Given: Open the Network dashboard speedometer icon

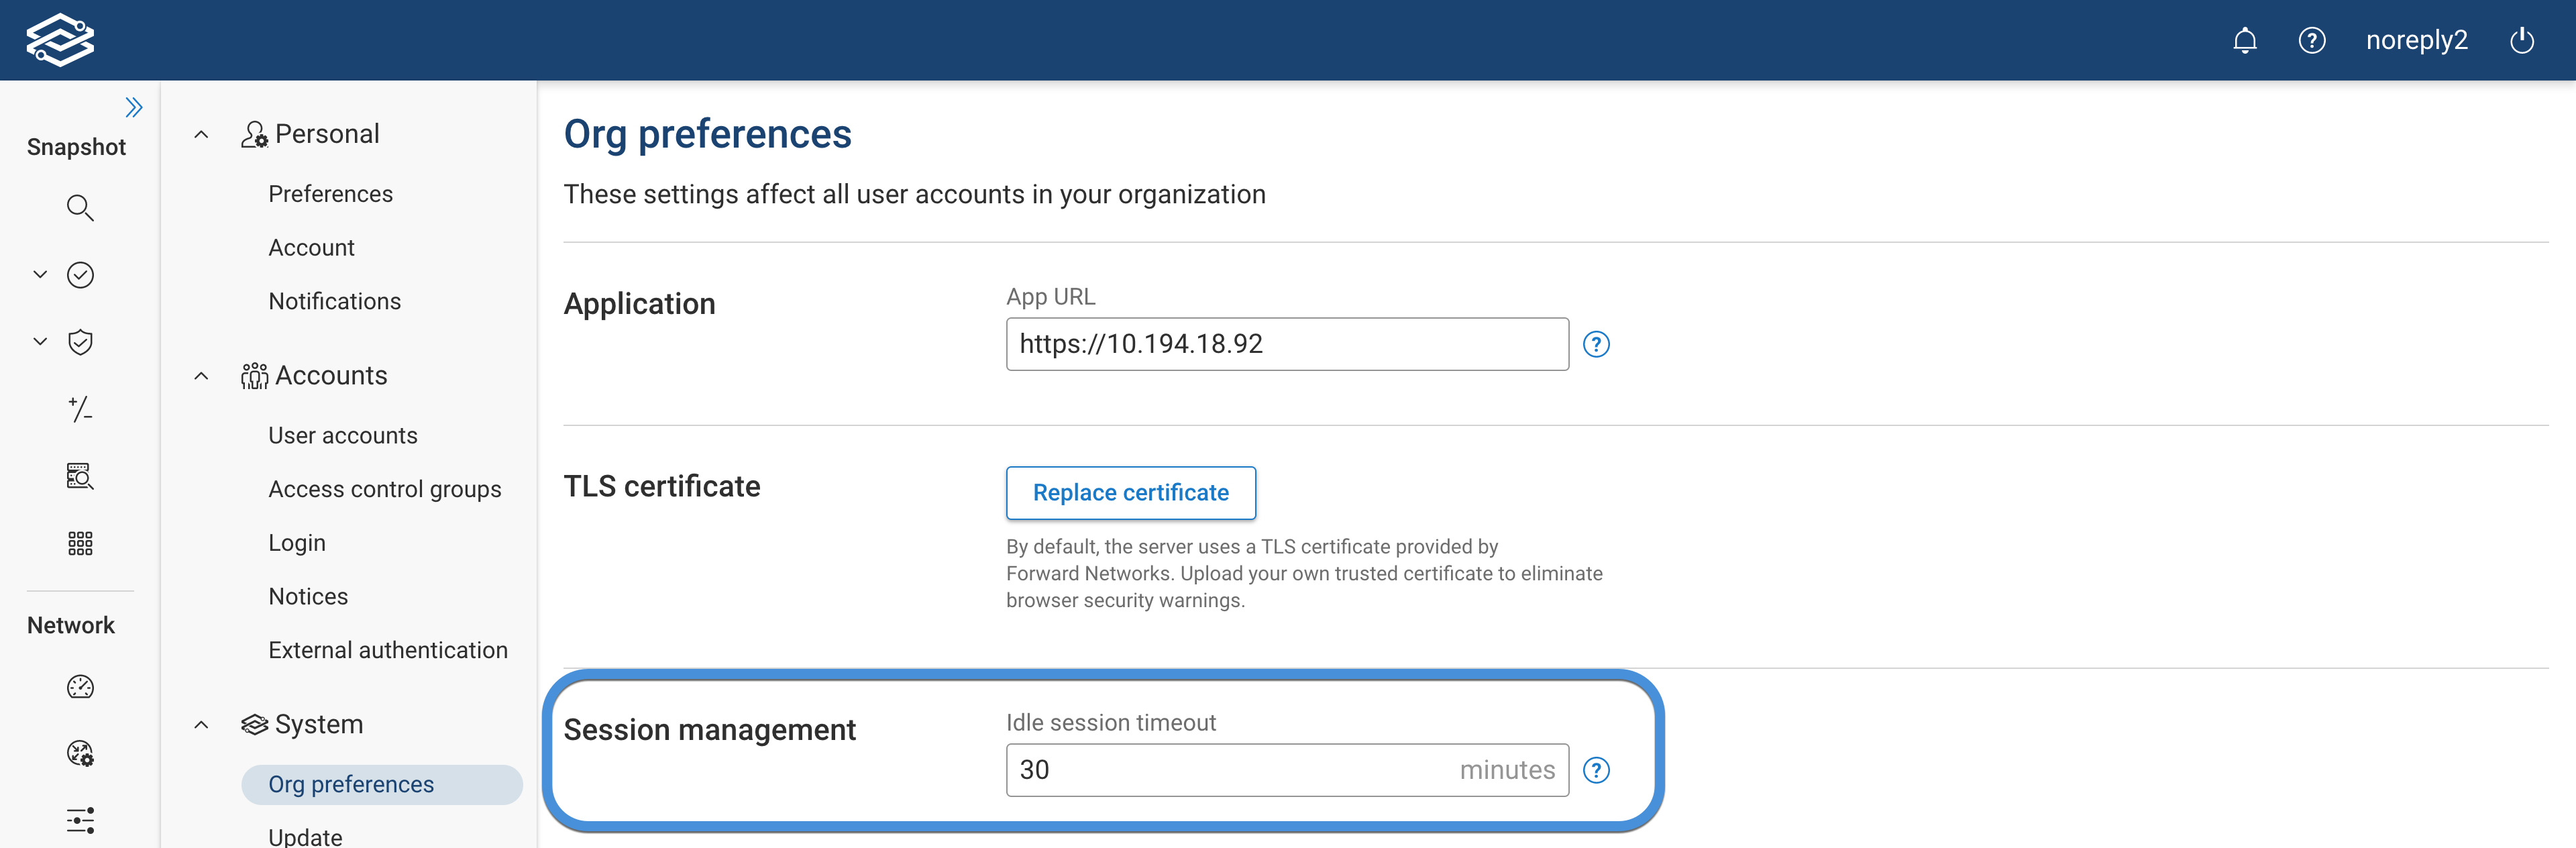Looking at the screenshot, I should (80, 687).
